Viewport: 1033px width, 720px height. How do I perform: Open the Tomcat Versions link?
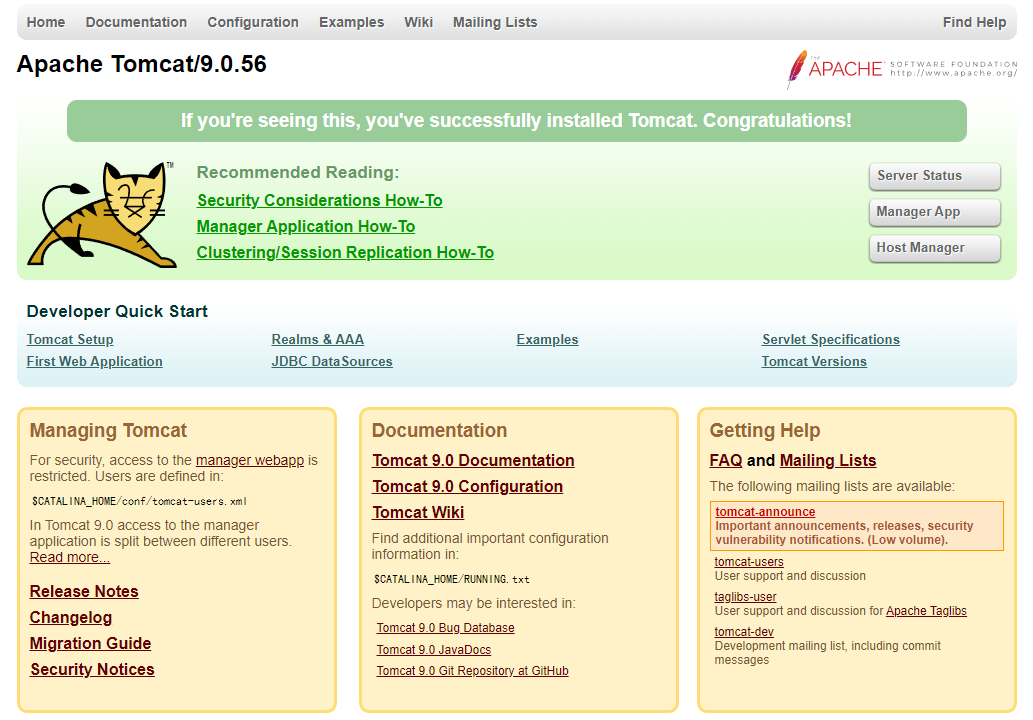coord(814,362)
